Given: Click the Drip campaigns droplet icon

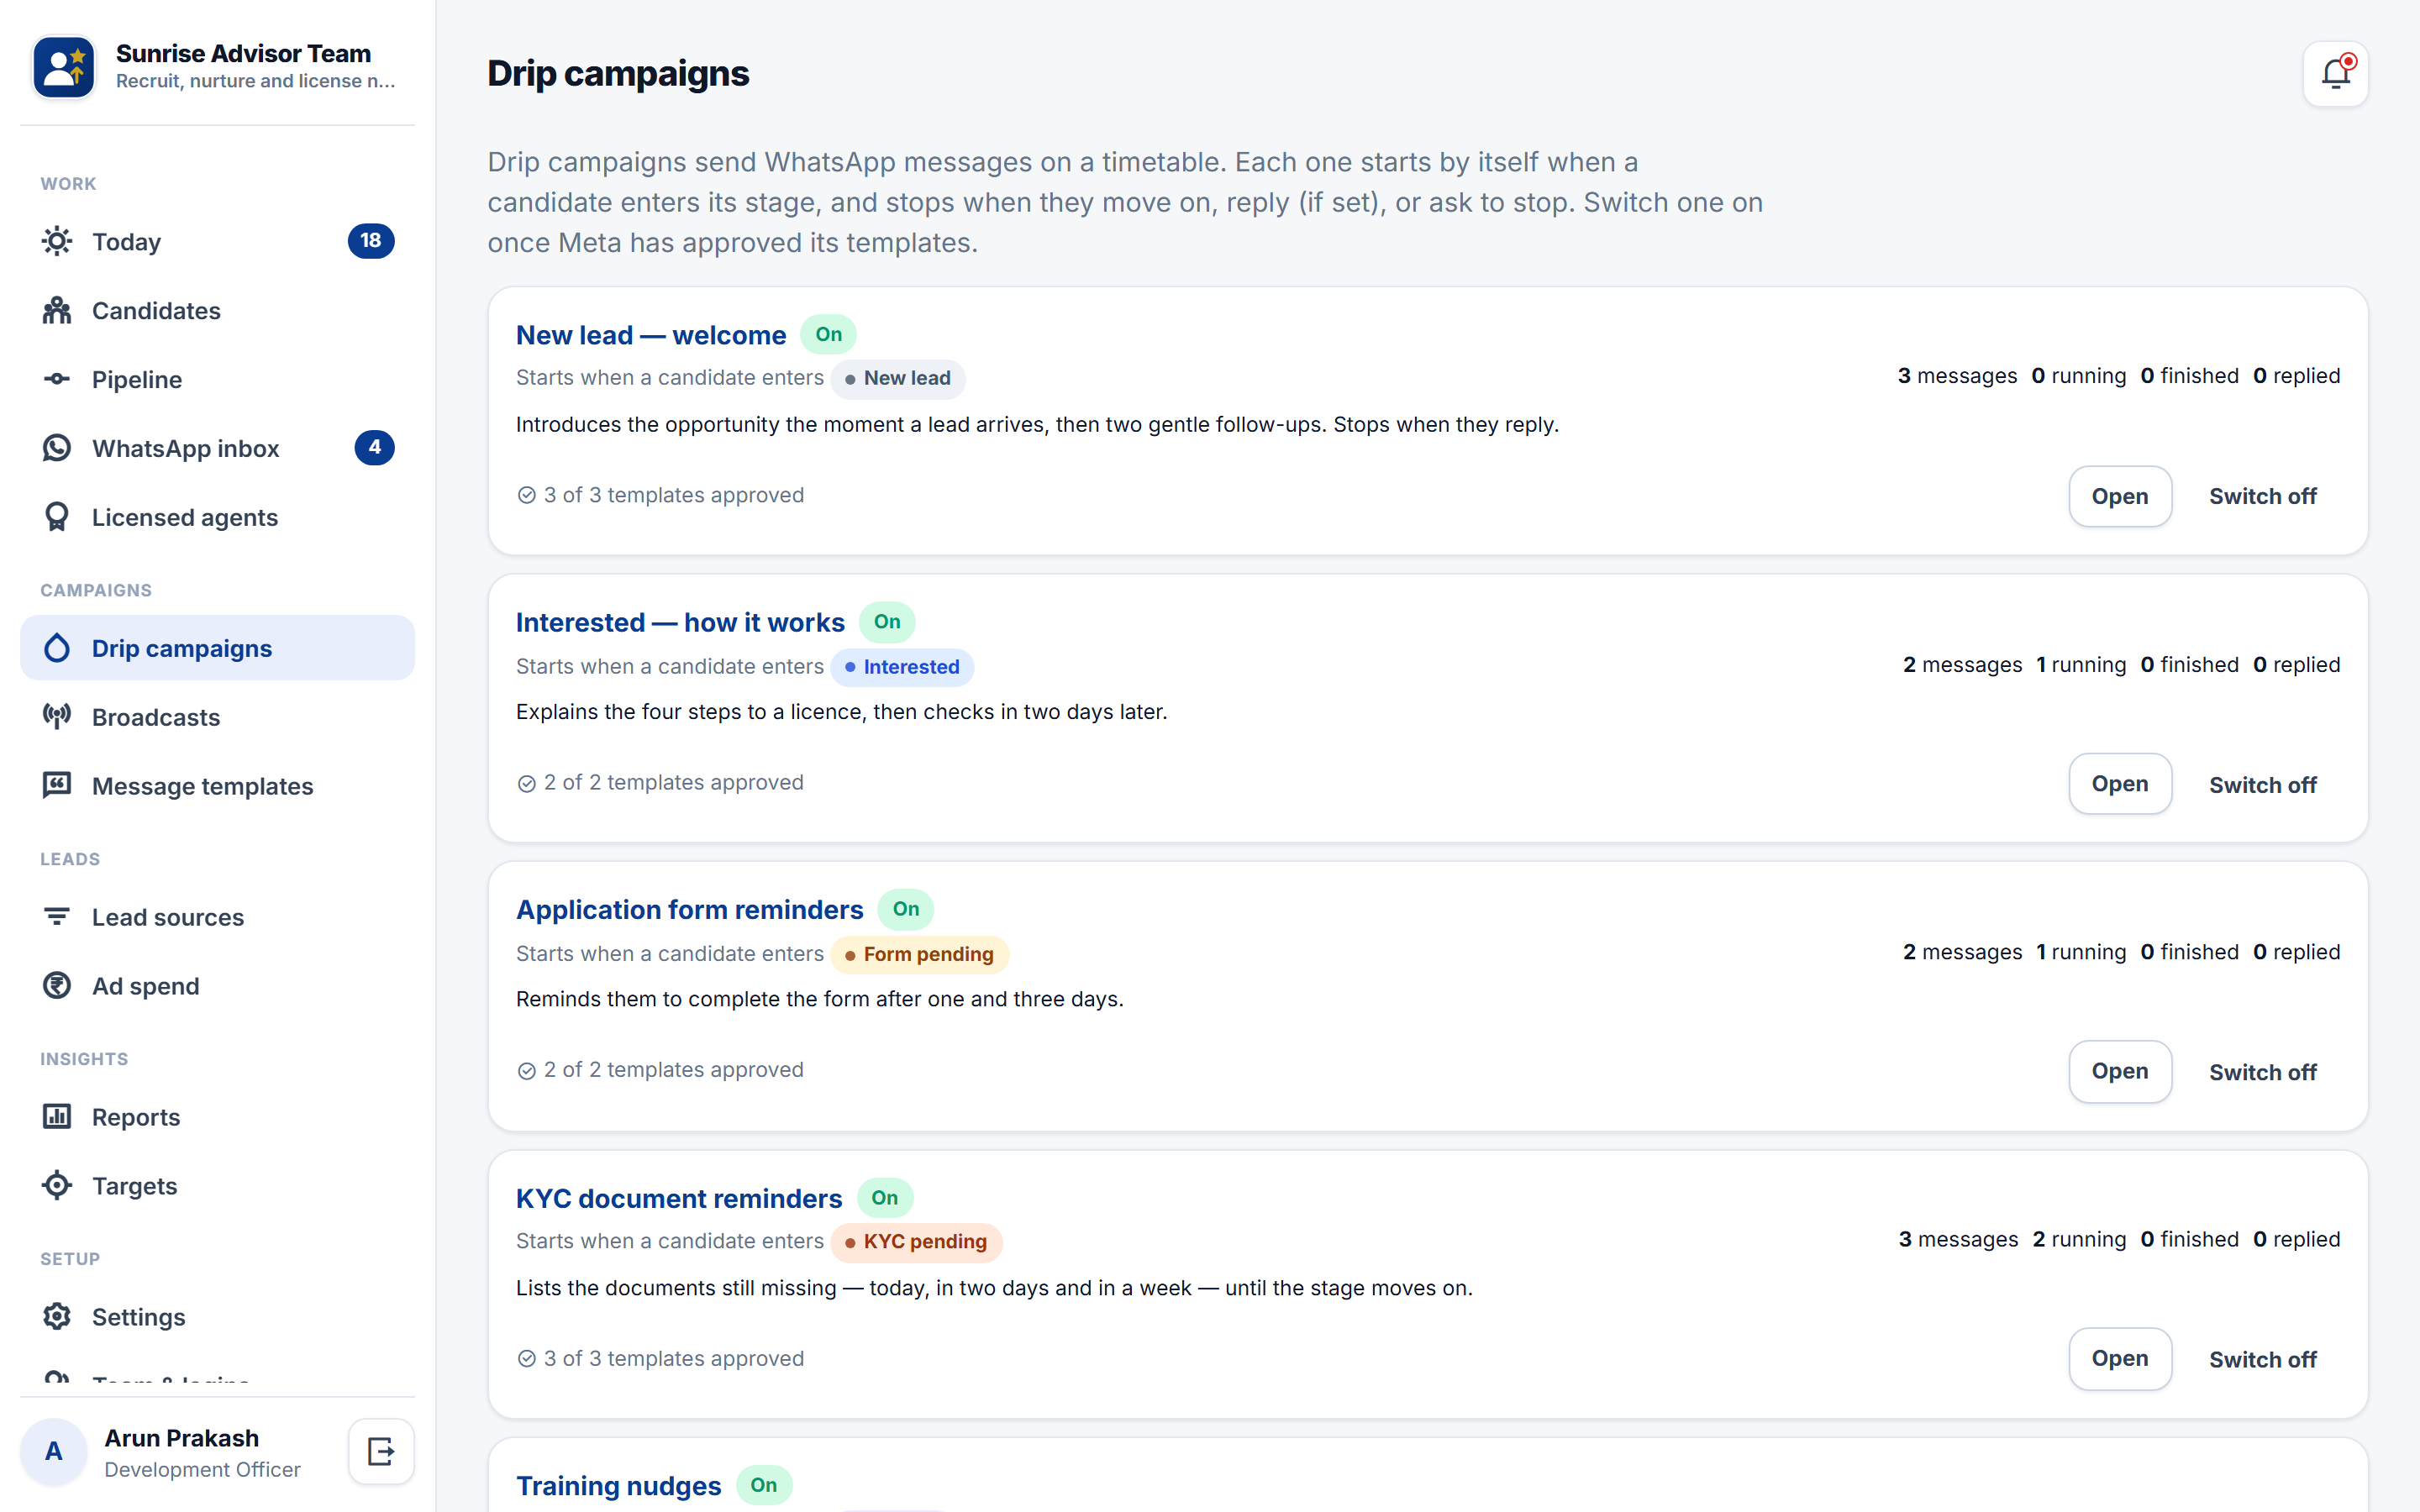Looking at the screenshot, I should pos(57,648).
